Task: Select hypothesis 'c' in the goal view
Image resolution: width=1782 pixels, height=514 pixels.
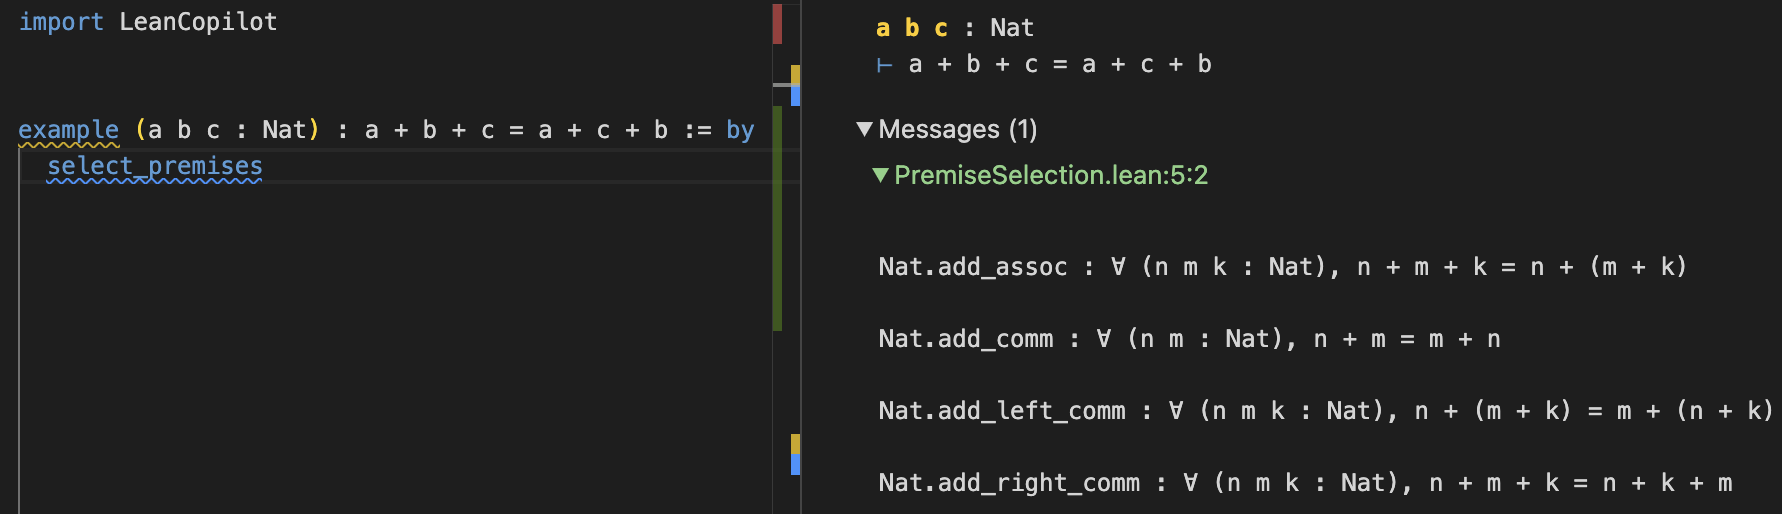Action: point(941,28)
